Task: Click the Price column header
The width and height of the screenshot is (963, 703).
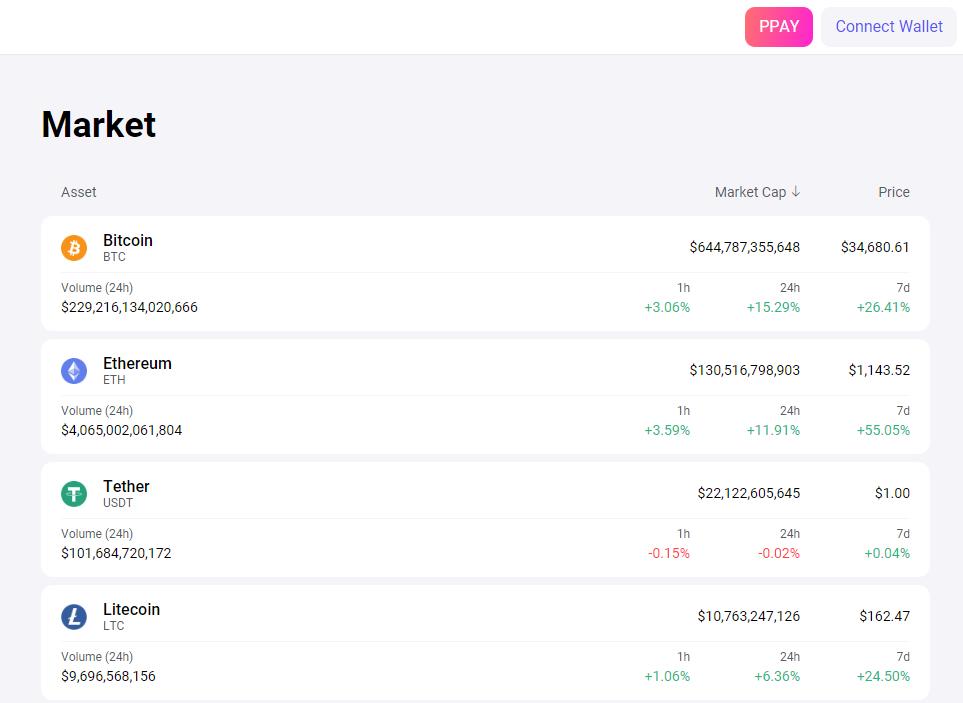Action: 893,191
